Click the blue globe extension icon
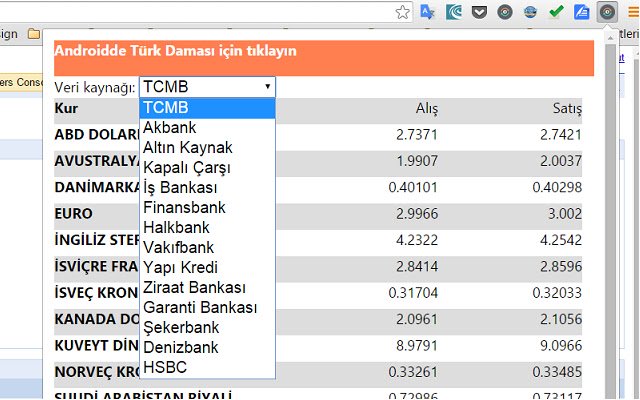 (530, 12)
